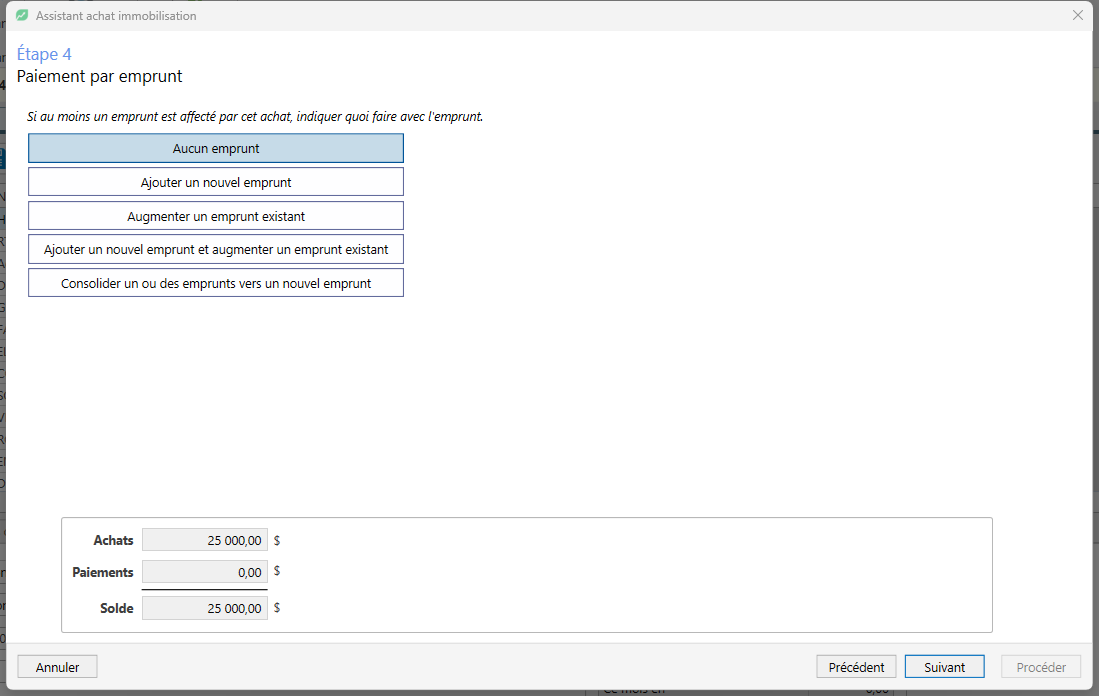
Task: Select the "Aucun emprunt" option
Action: point(216,149)
